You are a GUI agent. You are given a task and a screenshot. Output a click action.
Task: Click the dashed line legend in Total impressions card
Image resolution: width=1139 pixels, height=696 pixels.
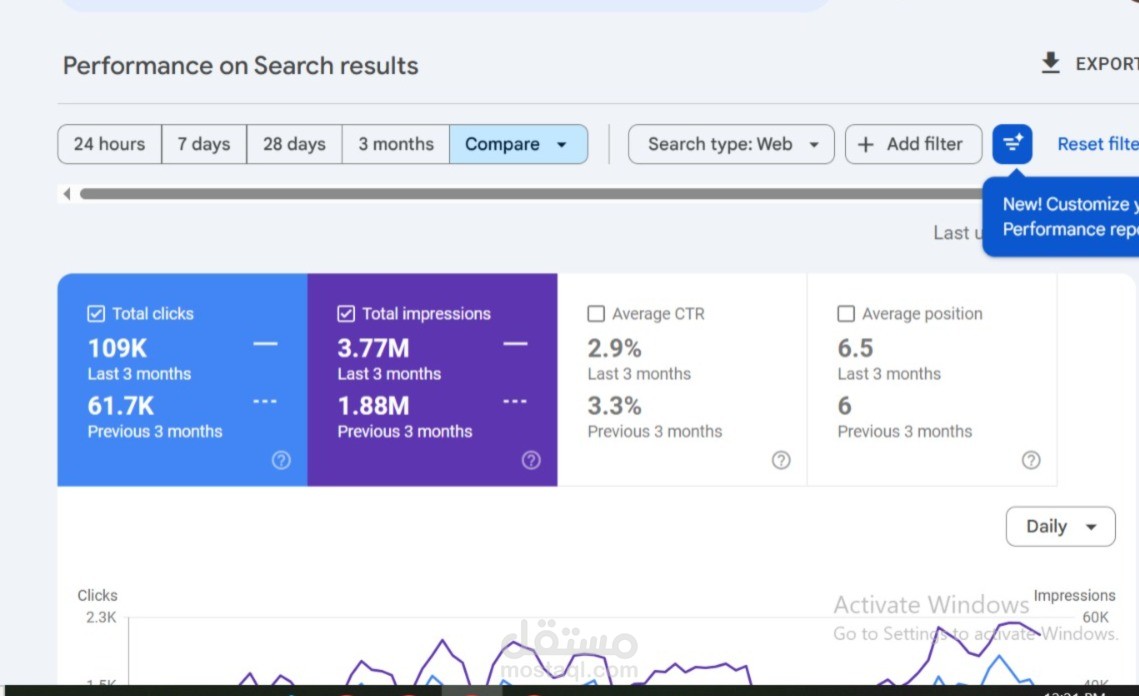point(515,401)
